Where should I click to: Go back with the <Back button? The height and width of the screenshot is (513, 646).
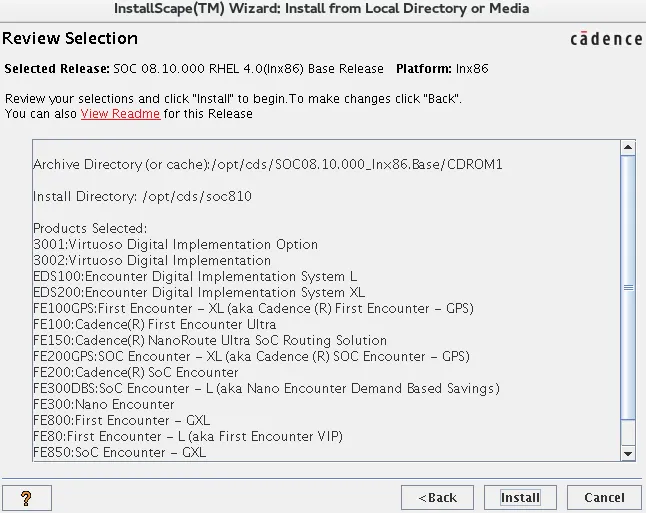[x=437, y=497]
